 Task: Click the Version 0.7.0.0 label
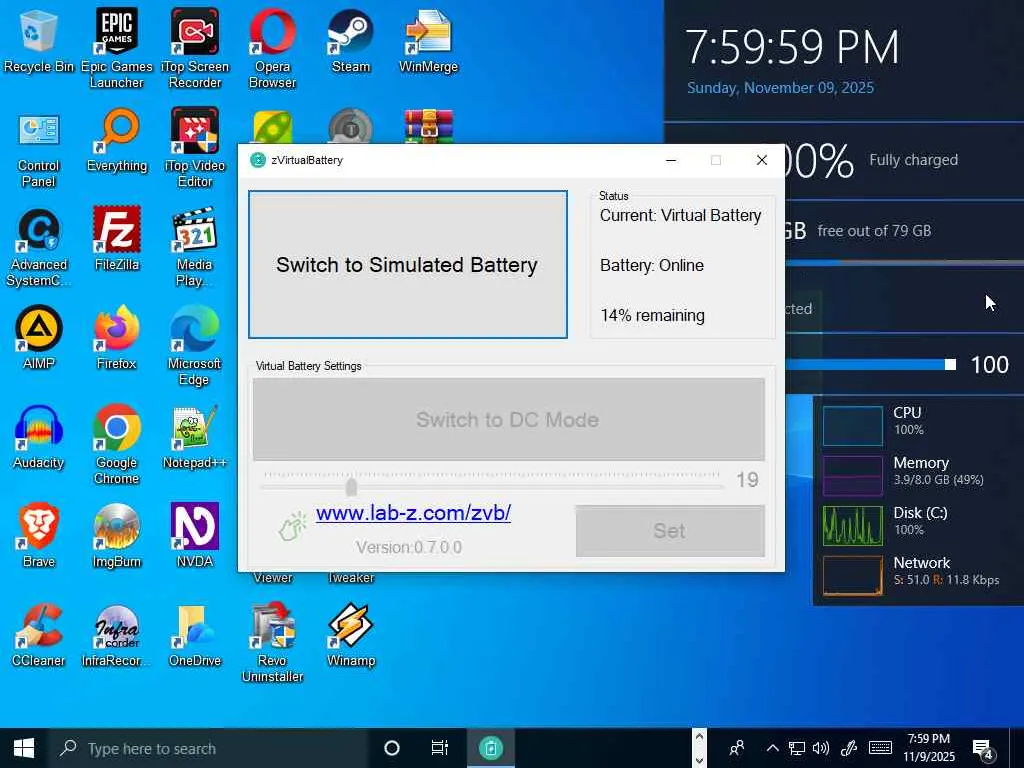[x=409, y=547]
